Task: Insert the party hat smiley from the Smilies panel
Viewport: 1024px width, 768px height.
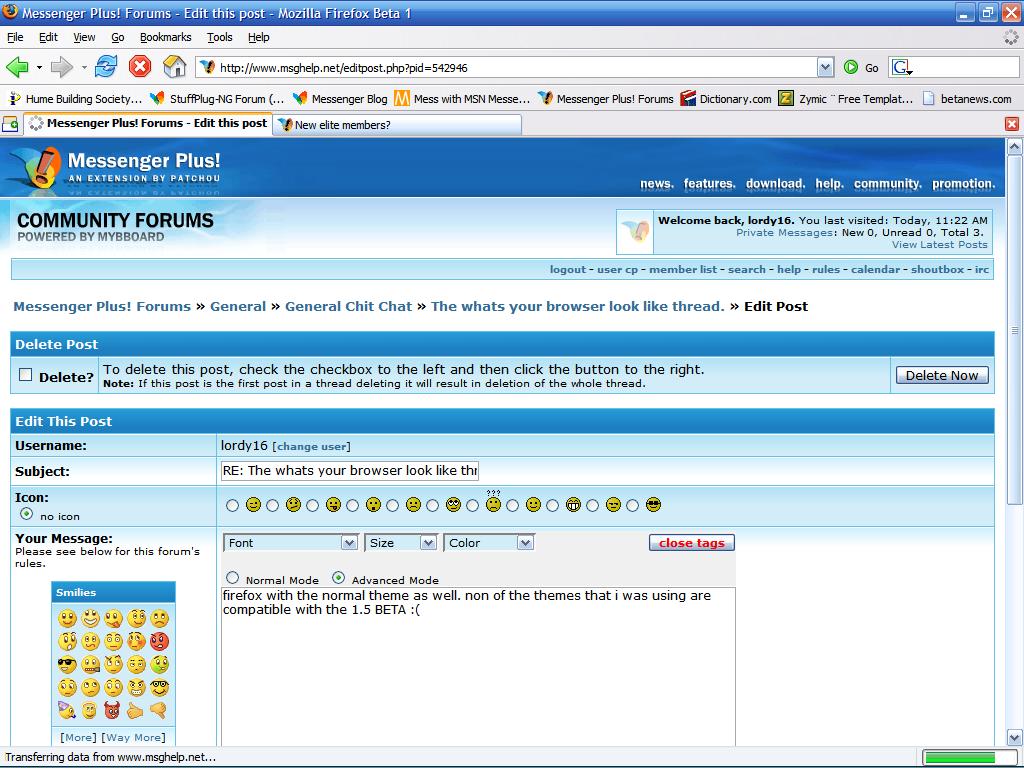Action: [67, 710]
